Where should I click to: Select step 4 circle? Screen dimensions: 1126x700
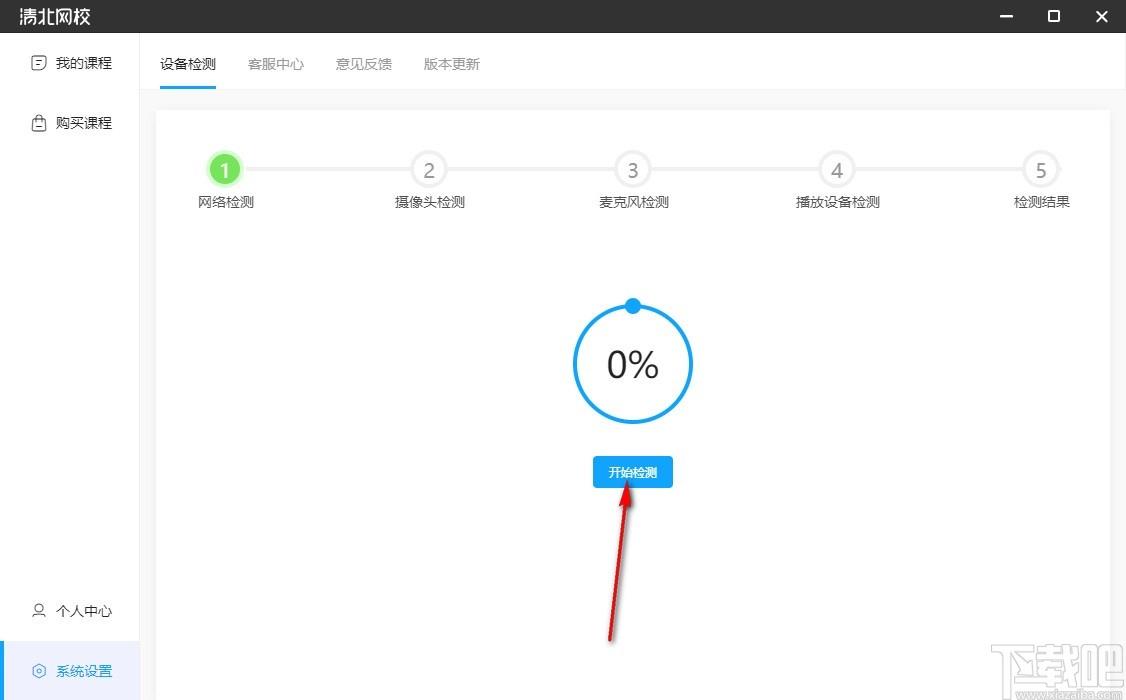(x=837, y=169)
